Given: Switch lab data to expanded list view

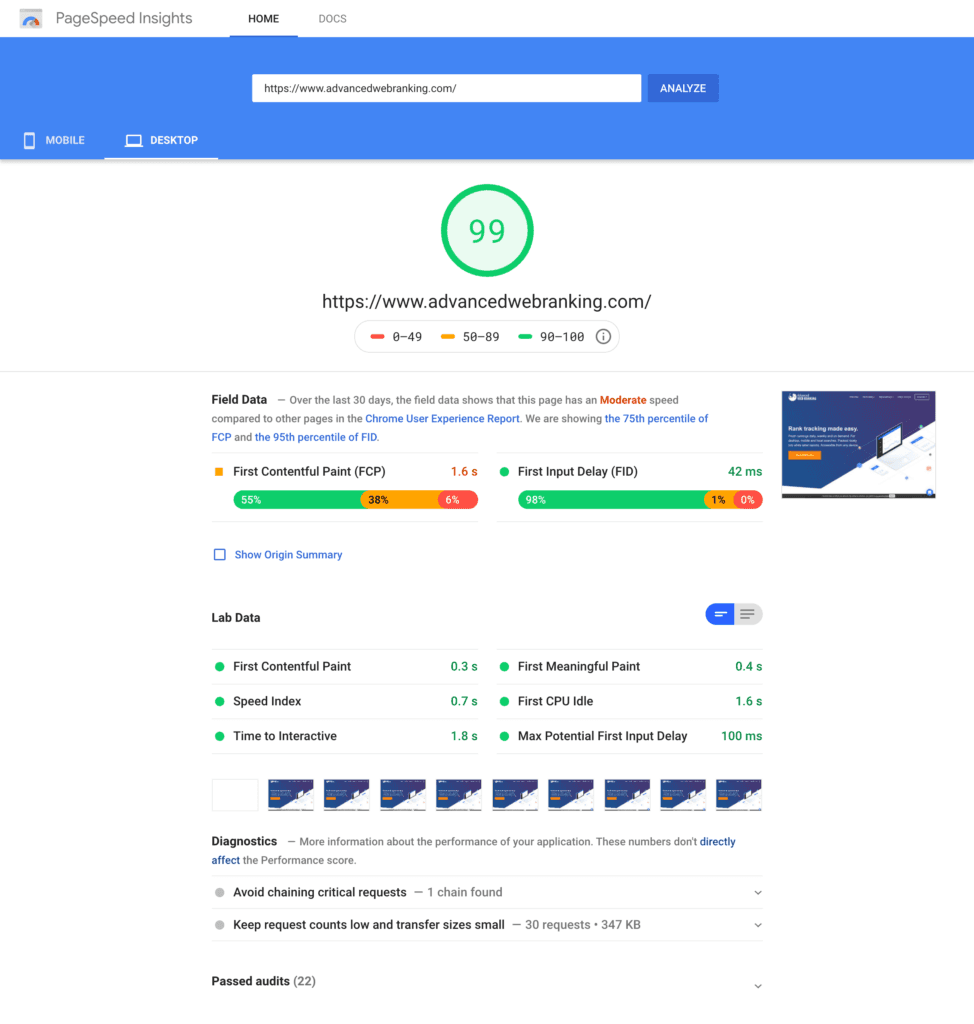Looking at the screenshot, I should coord(748,614).
